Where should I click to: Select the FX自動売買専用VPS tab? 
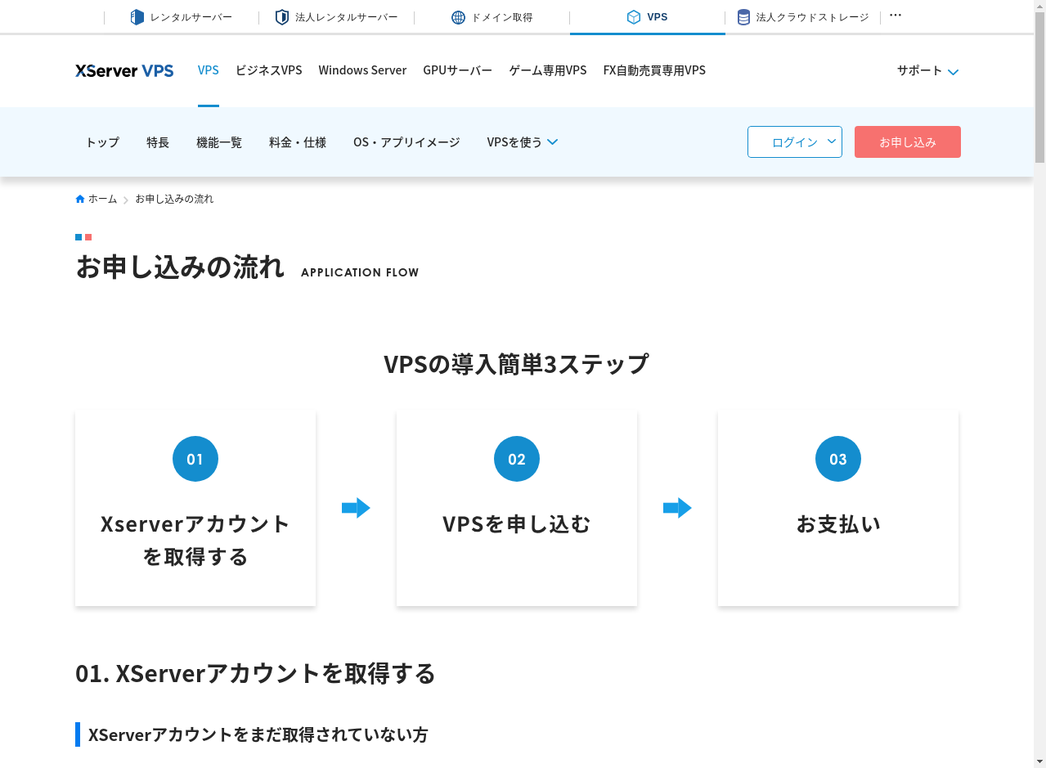tap(653, 70)
